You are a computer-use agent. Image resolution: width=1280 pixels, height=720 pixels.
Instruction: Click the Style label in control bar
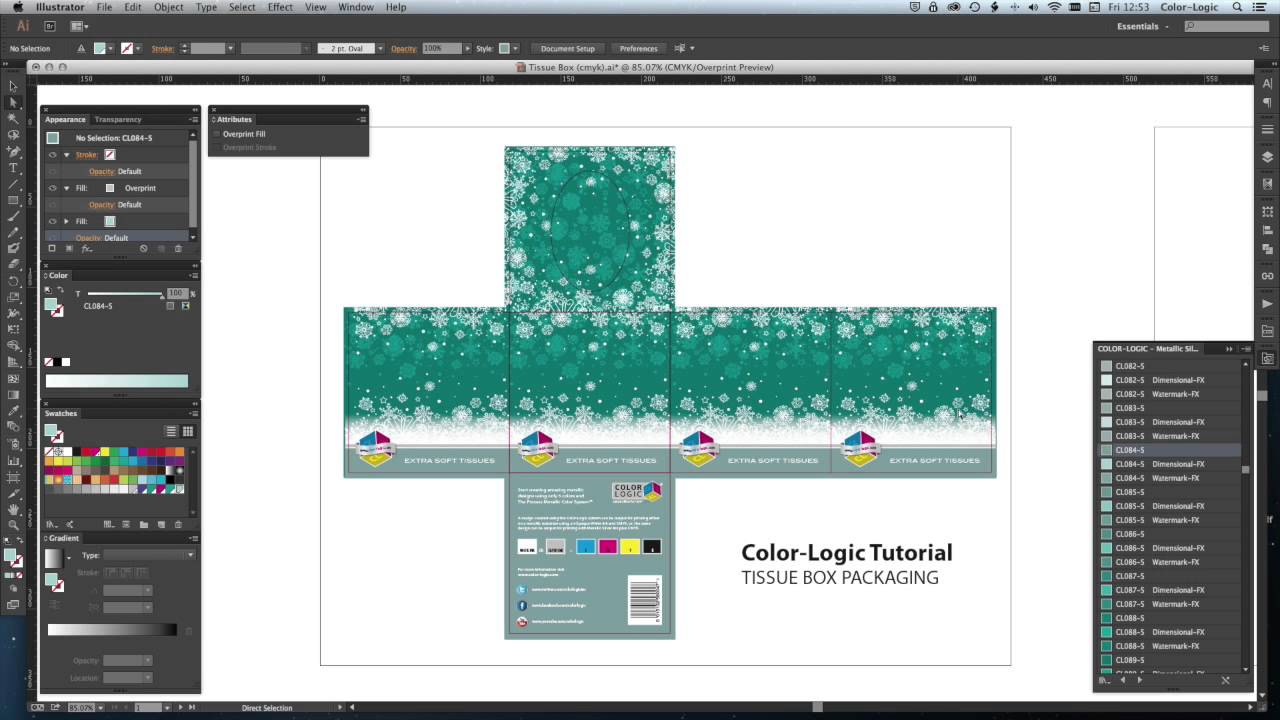click(x=485, y=48)
